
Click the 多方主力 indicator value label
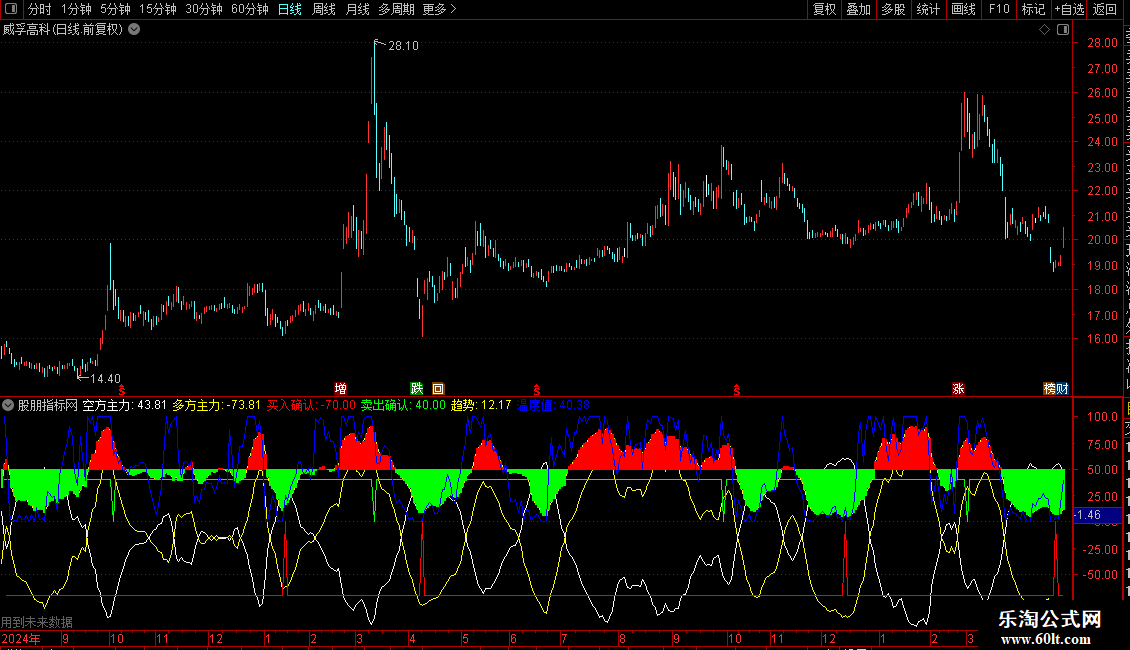216,405
